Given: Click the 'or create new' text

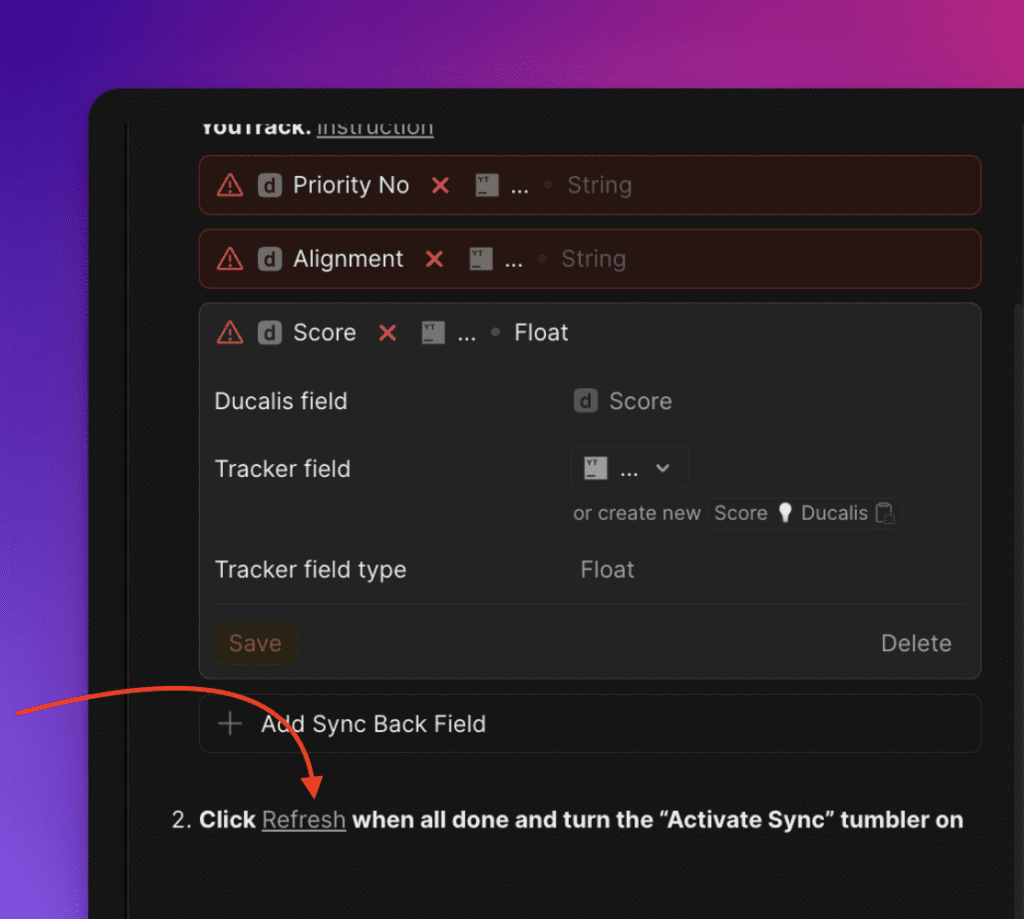Looking at the screenshot, I should (637, 513).
